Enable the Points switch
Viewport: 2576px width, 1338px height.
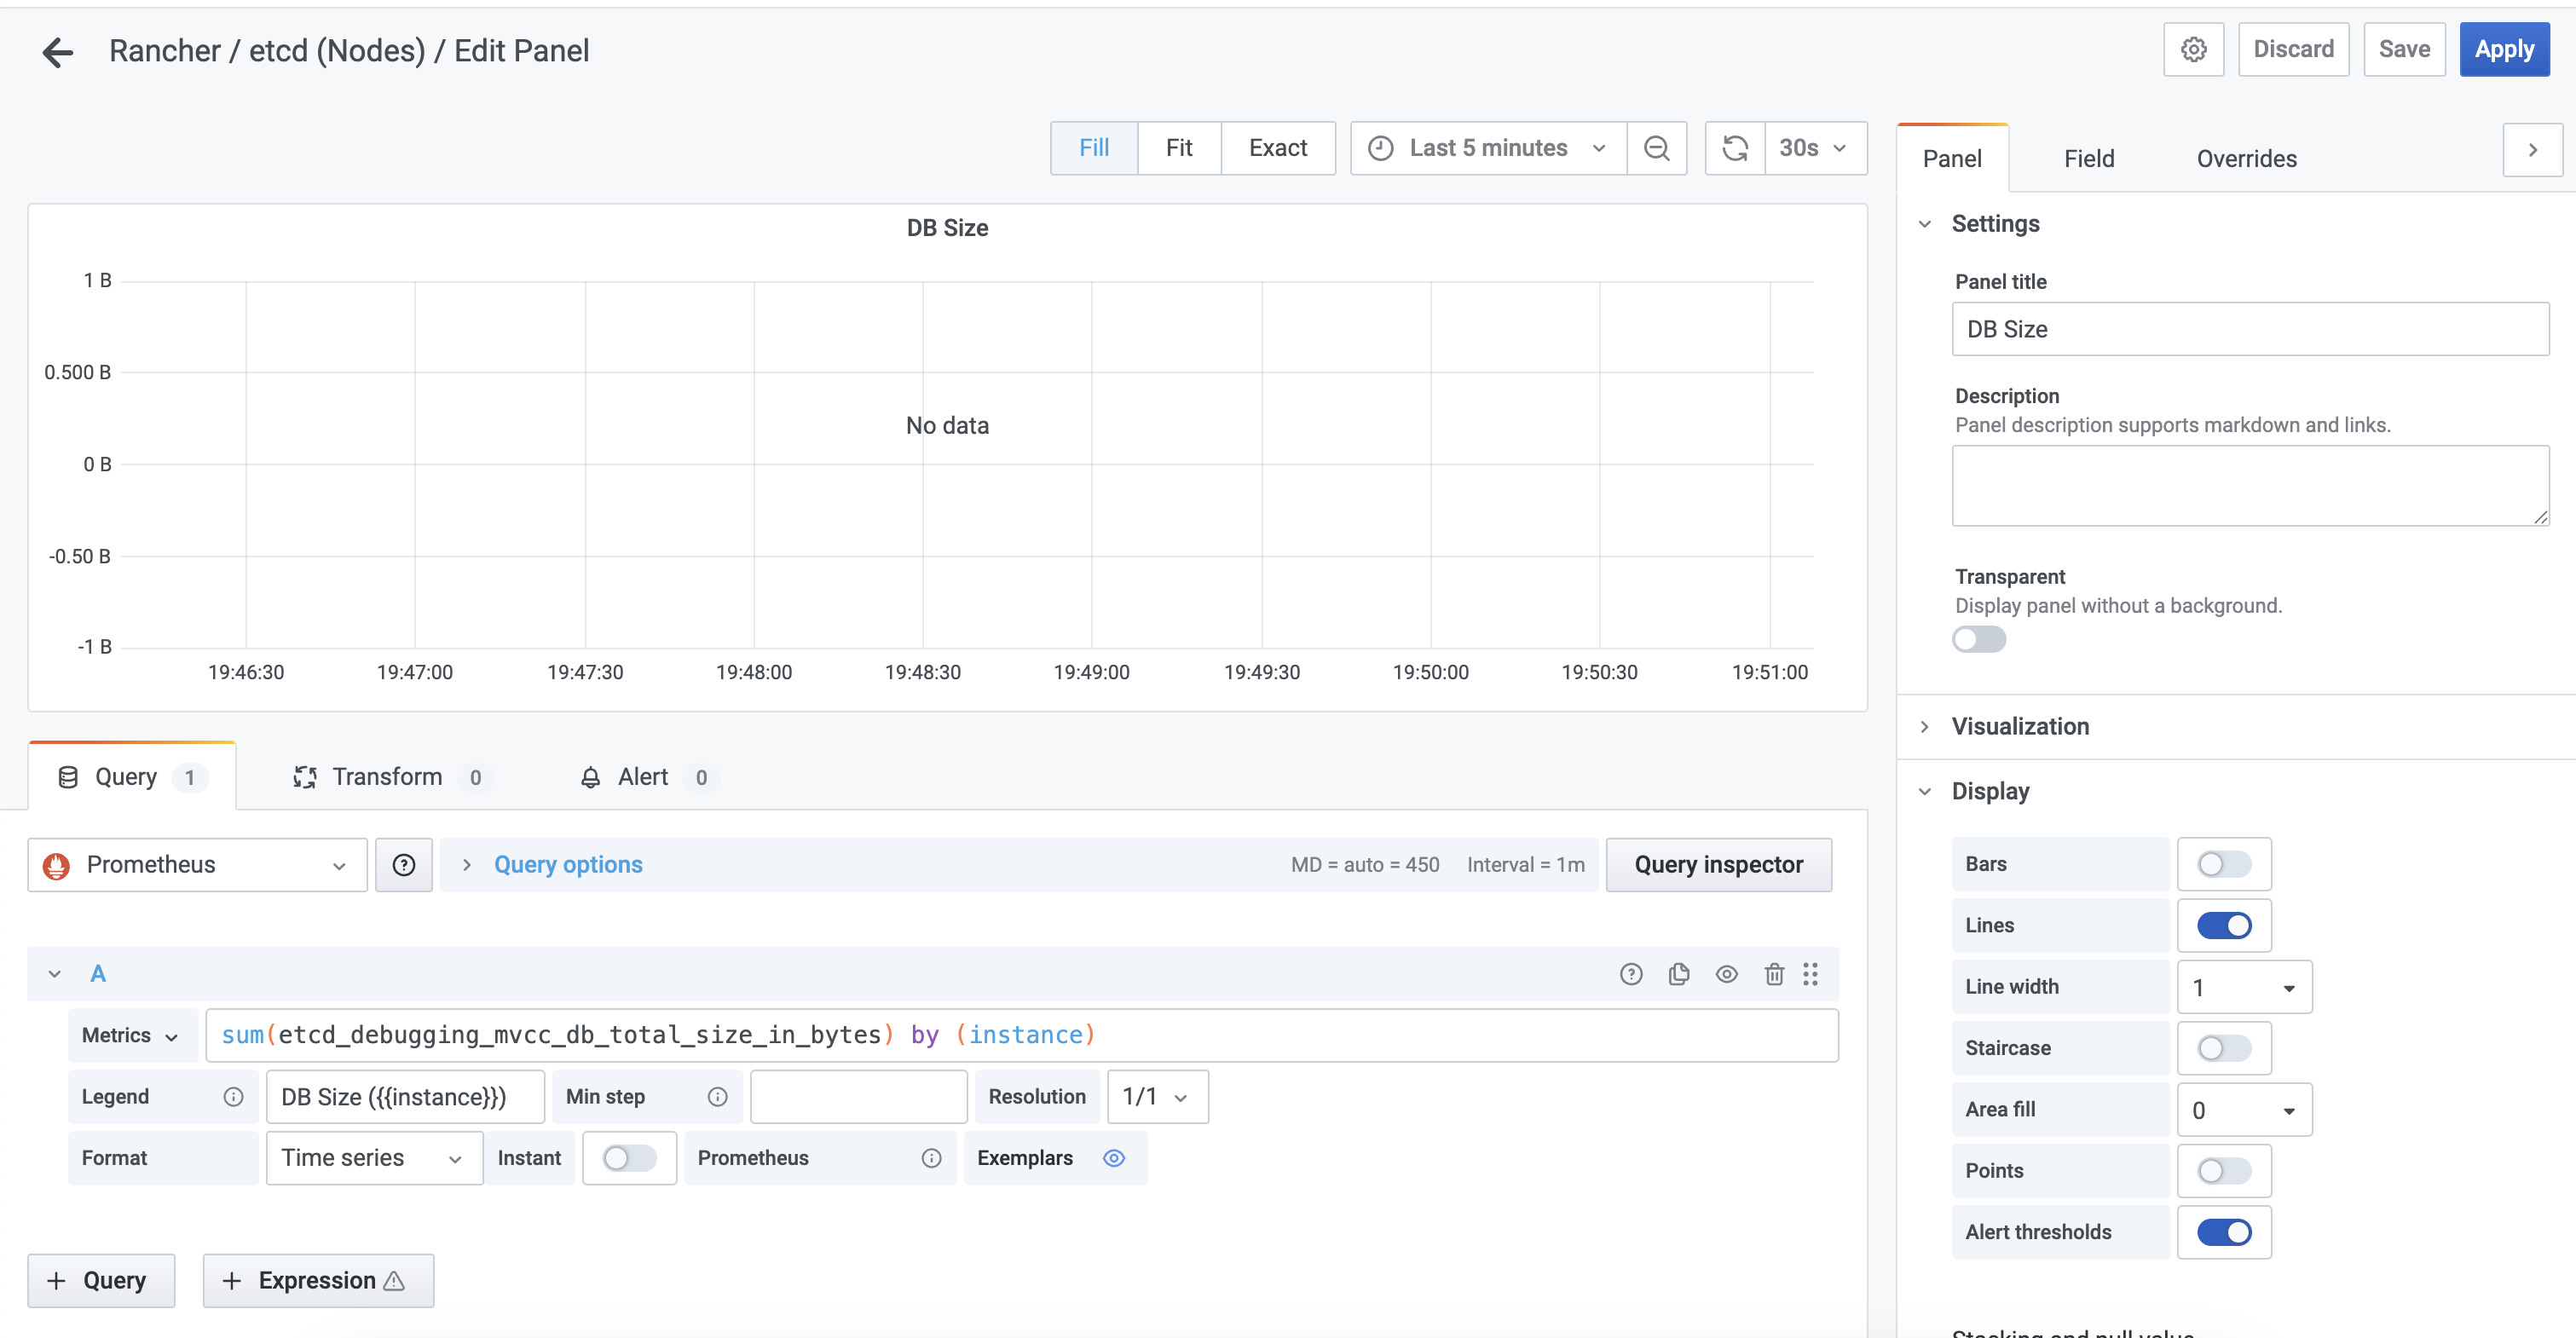pyautogui.click(x=2224, y=1171)
